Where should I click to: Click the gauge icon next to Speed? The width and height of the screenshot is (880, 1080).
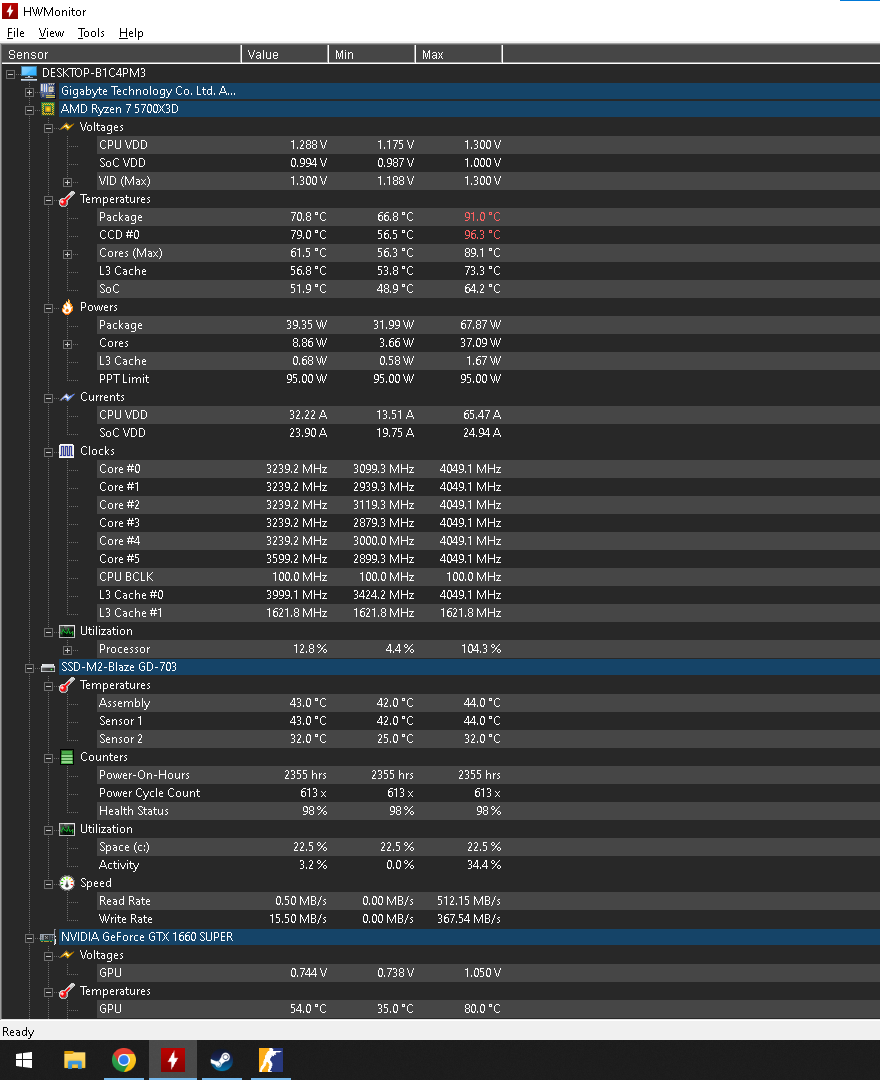tap(67, 883)
